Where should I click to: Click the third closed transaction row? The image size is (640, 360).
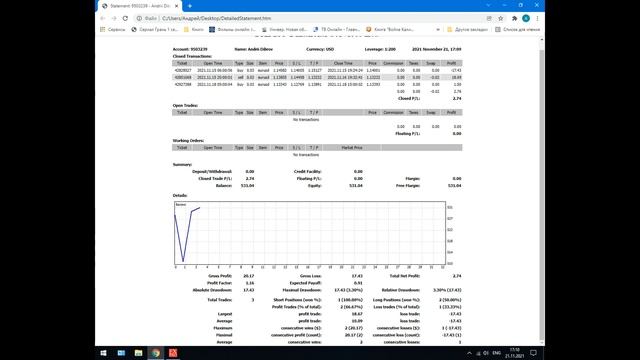pos(317,84)
